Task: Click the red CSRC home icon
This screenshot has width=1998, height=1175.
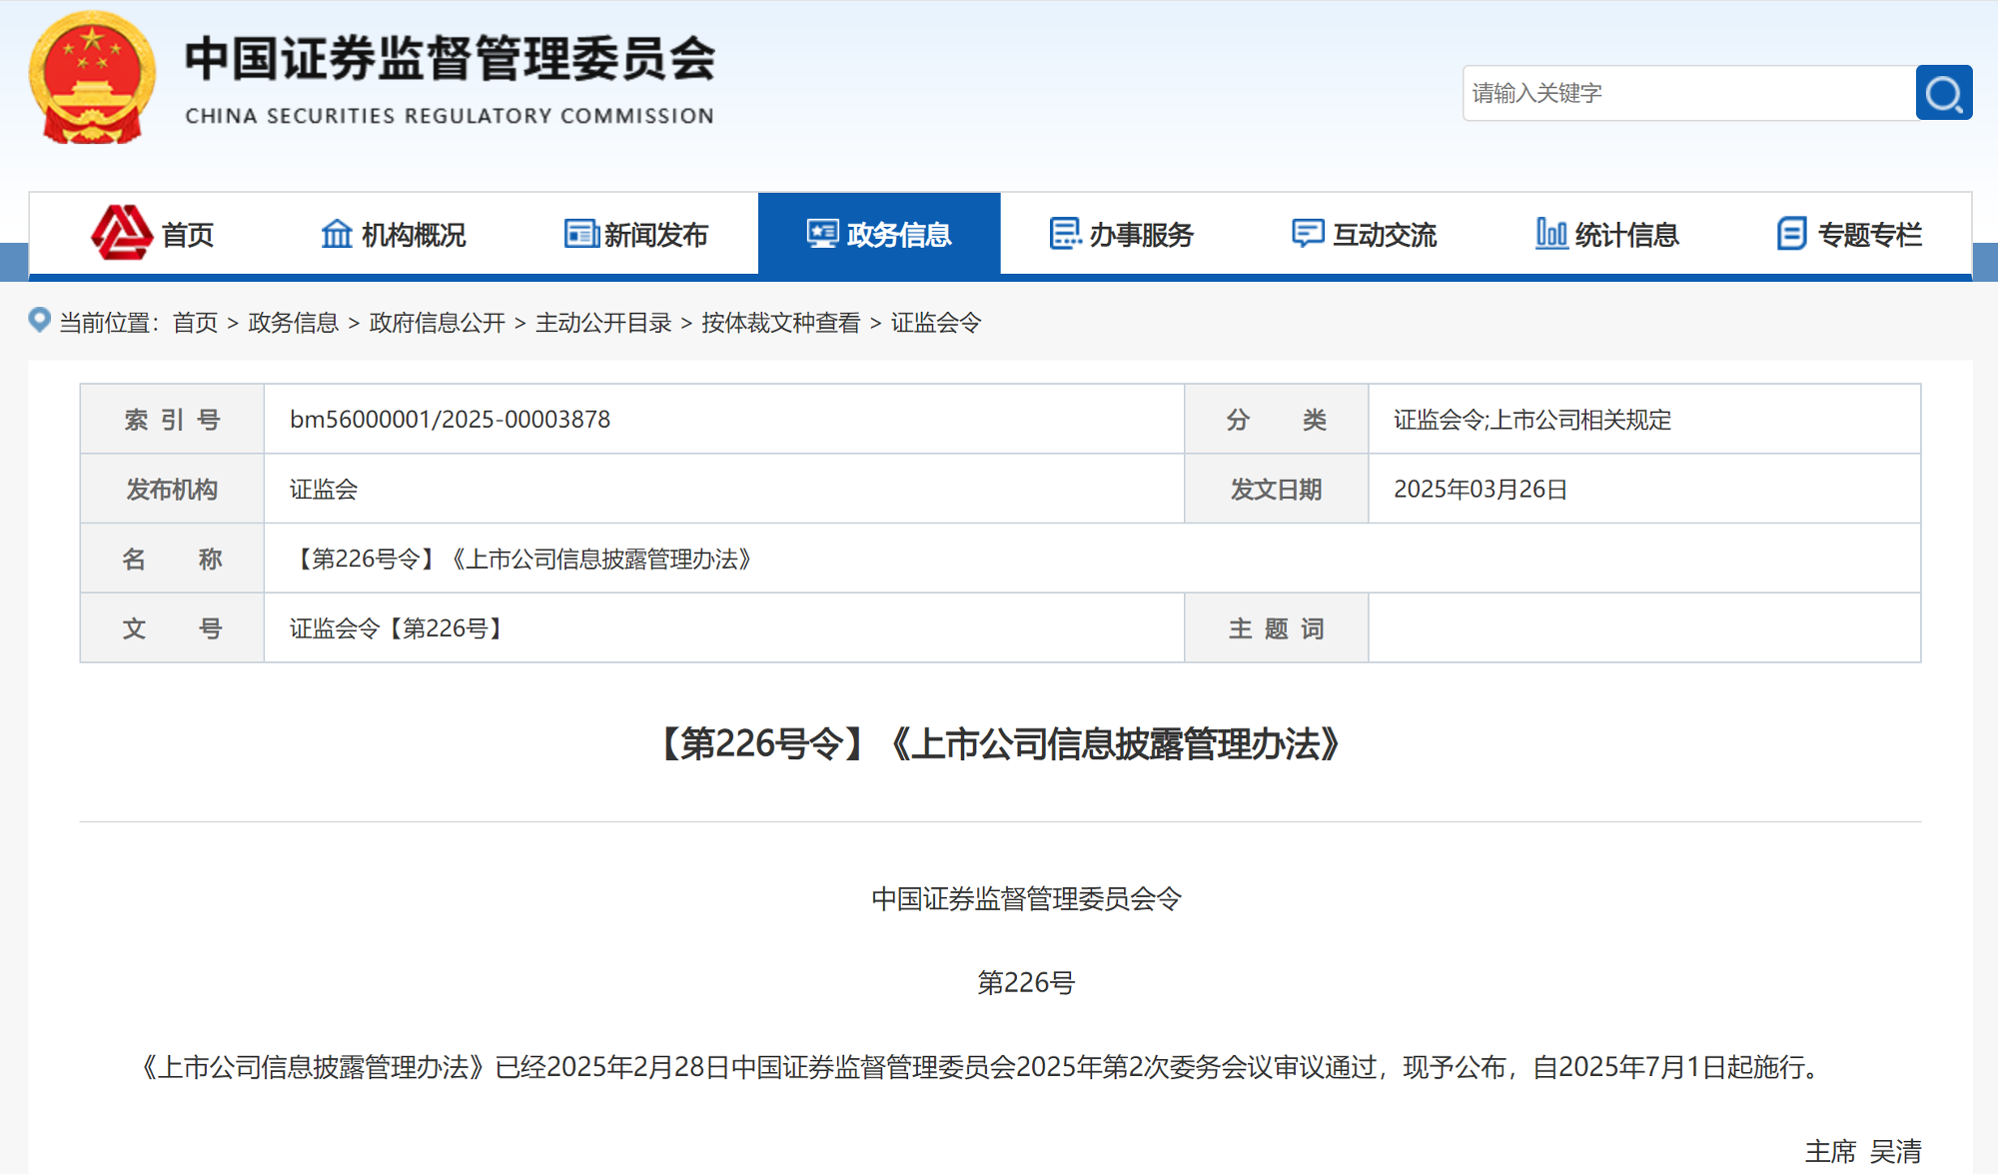Action: (121, 233)
